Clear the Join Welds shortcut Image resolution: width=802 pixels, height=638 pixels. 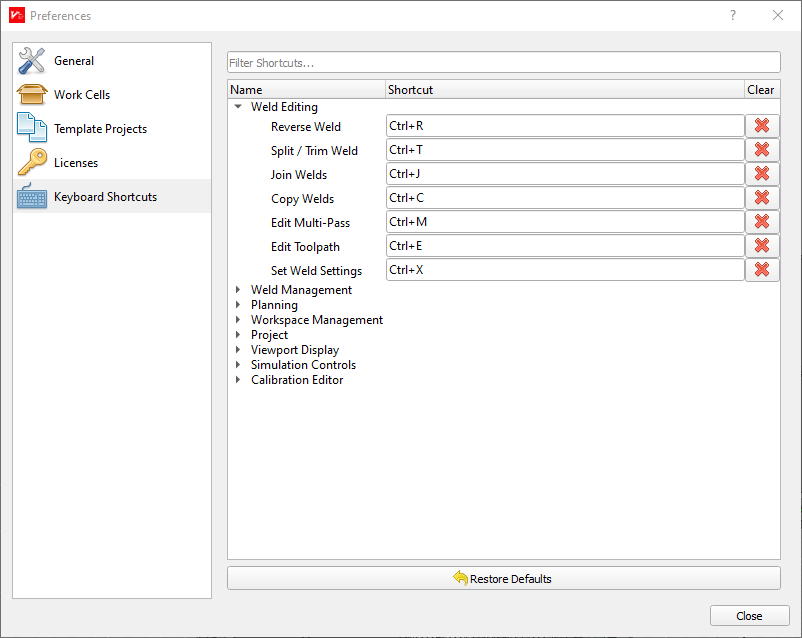tap(762, 174)
